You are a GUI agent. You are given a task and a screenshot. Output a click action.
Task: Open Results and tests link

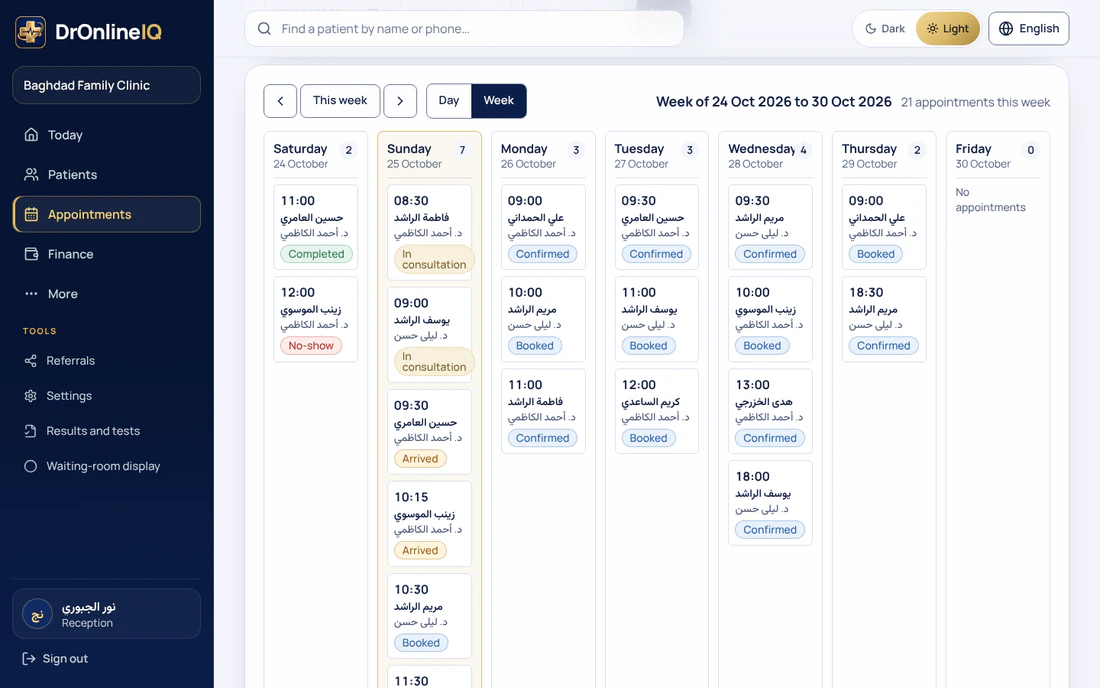(107, 431)
